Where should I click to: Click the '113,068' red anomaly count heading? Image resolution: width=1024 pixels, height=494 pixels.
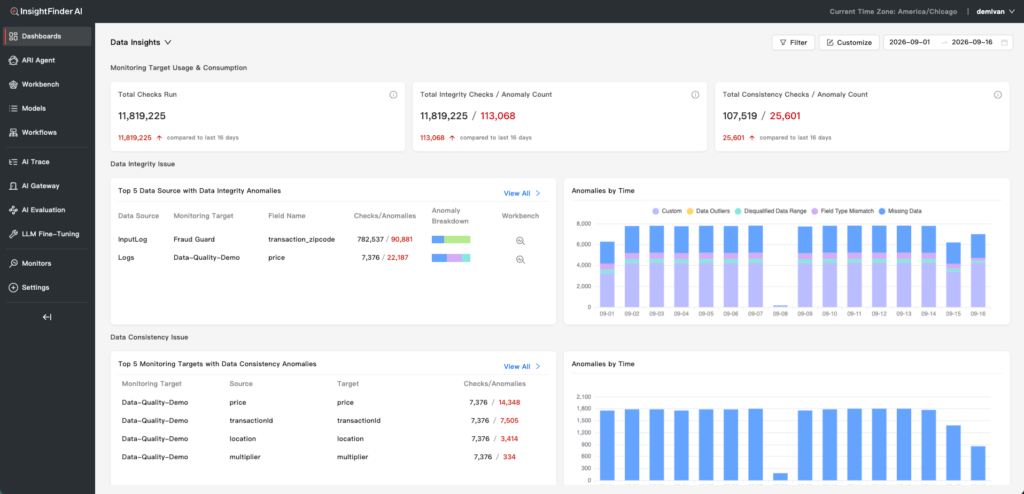tap(498, 116)
